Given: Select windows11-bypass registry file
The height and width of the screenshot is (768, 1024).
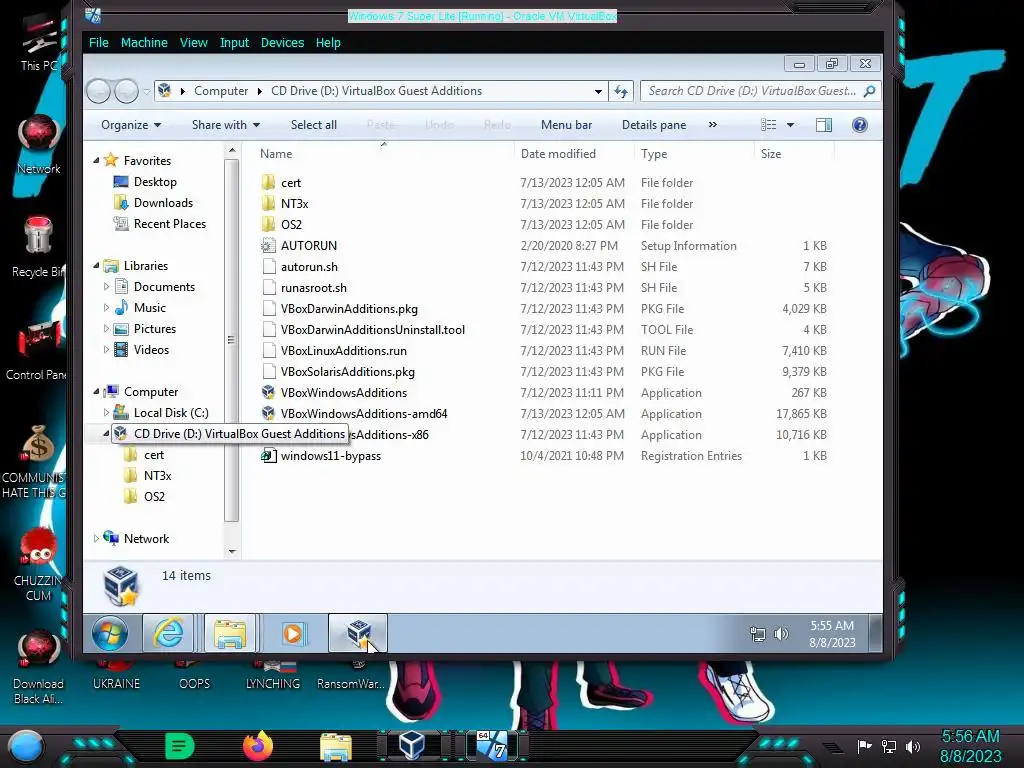Looking at the screenshot, I should [x=330, y=456].
